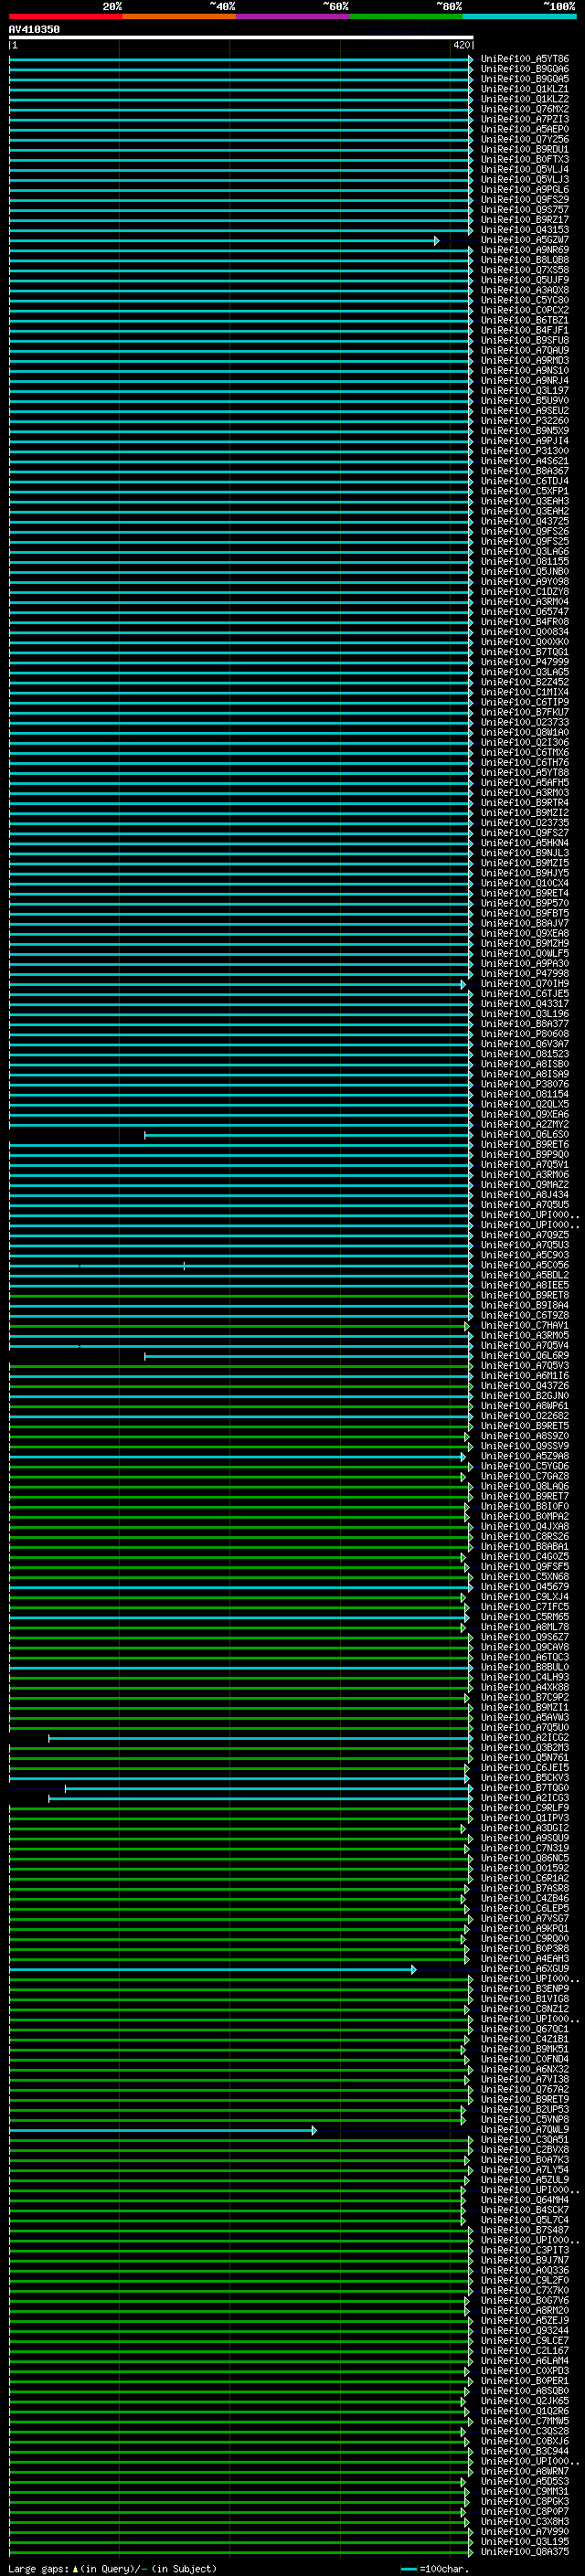
Task: Select hit label UniRef100_Q43726
Action: point(525,1386)
